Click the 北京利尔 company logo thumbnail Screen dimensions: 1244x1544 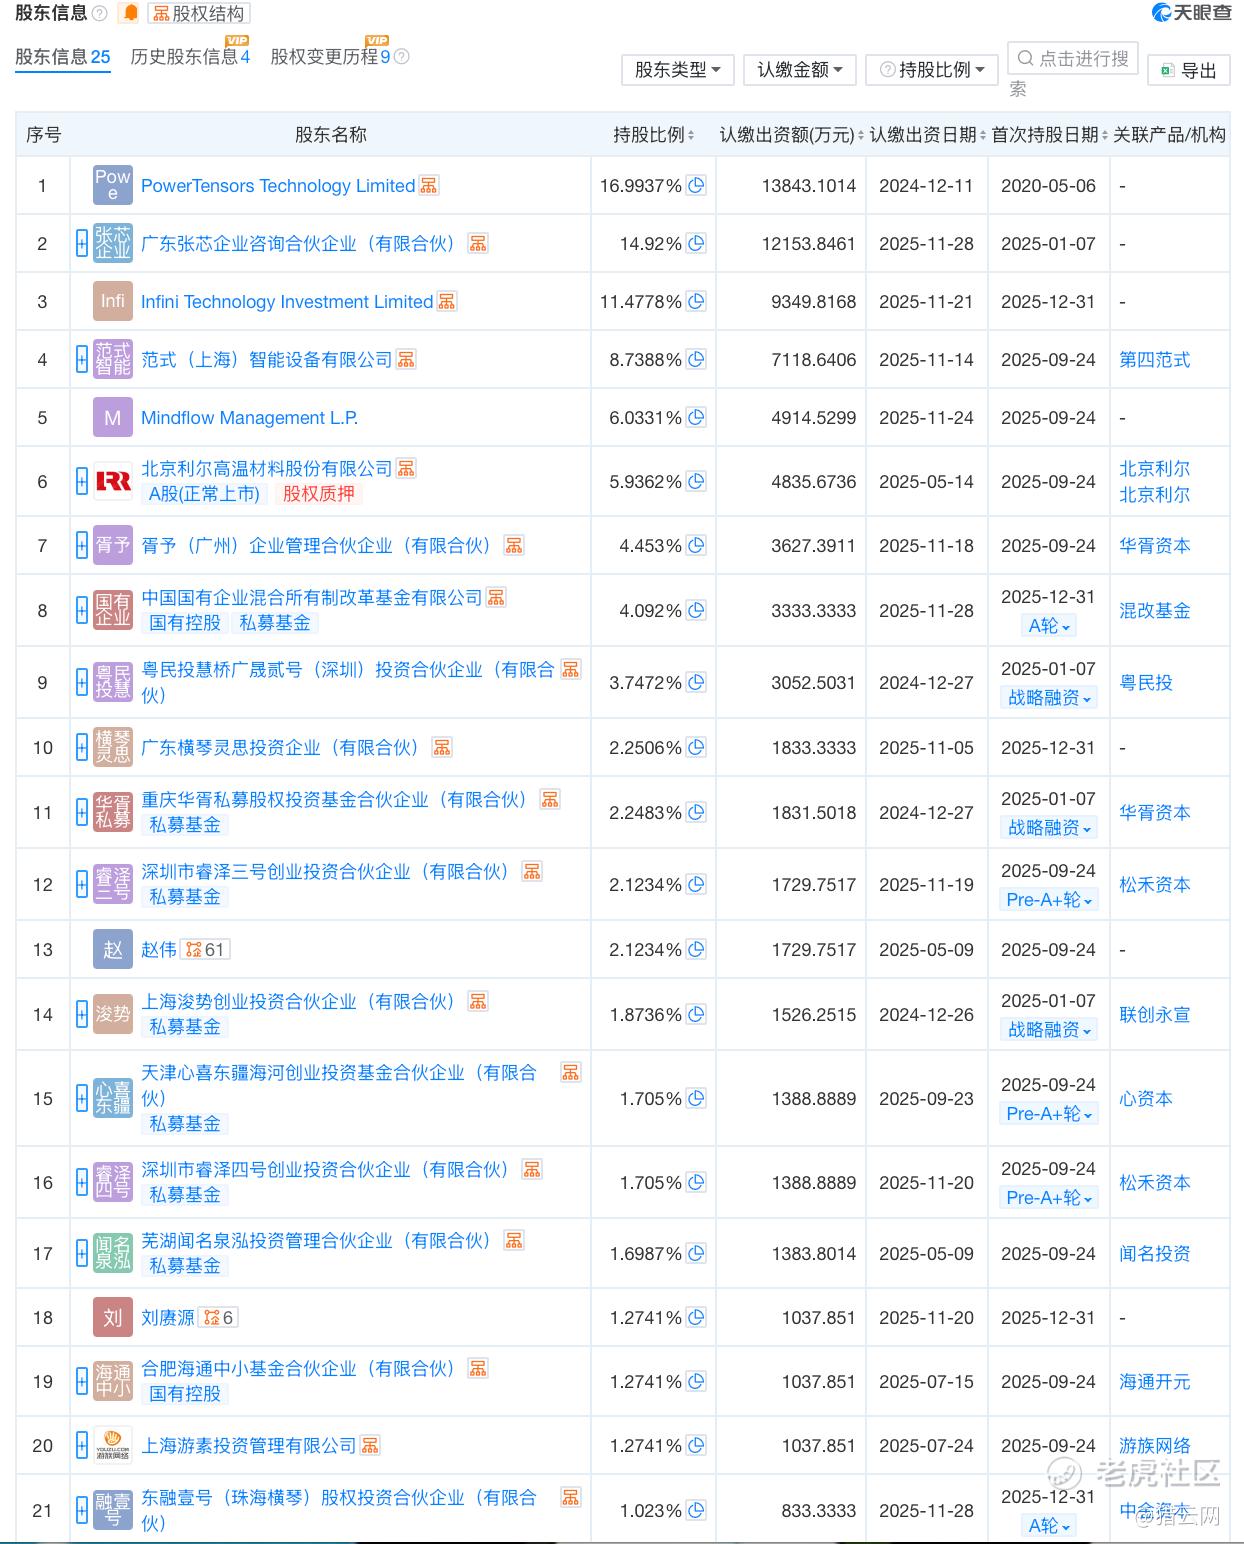(113, 481)
